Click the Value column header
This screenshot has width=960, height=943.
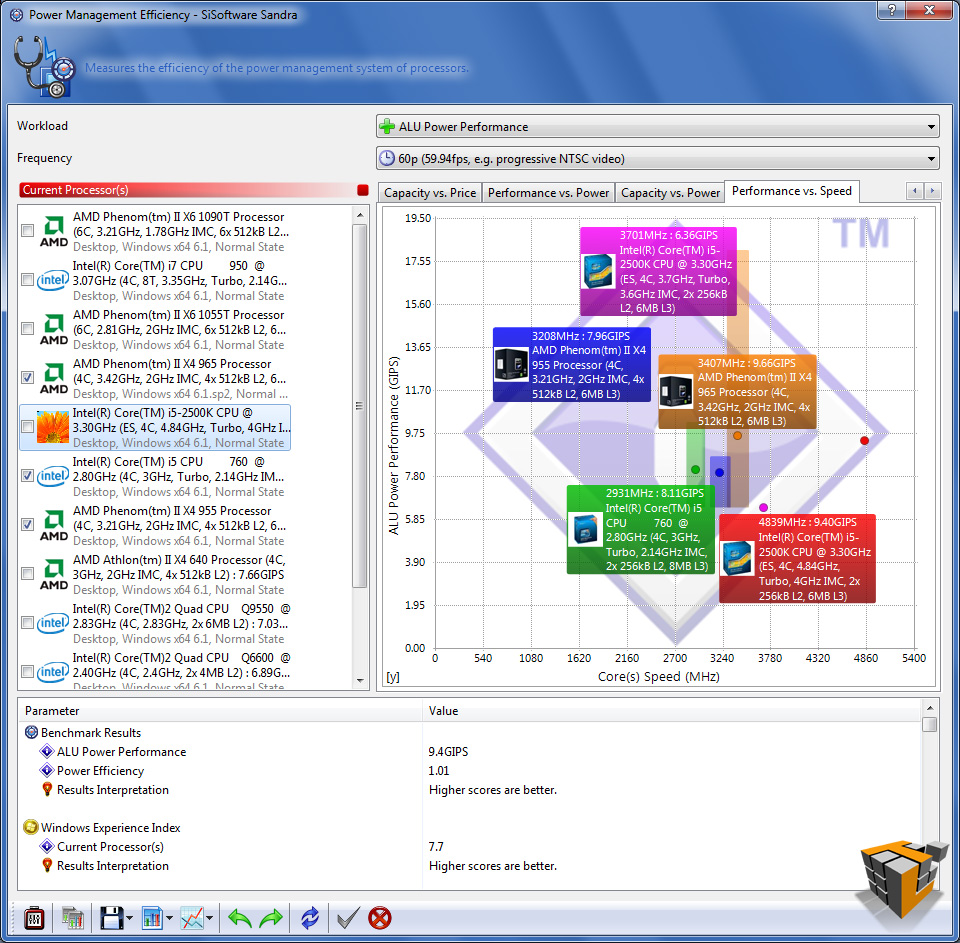(x=672, y=710)
